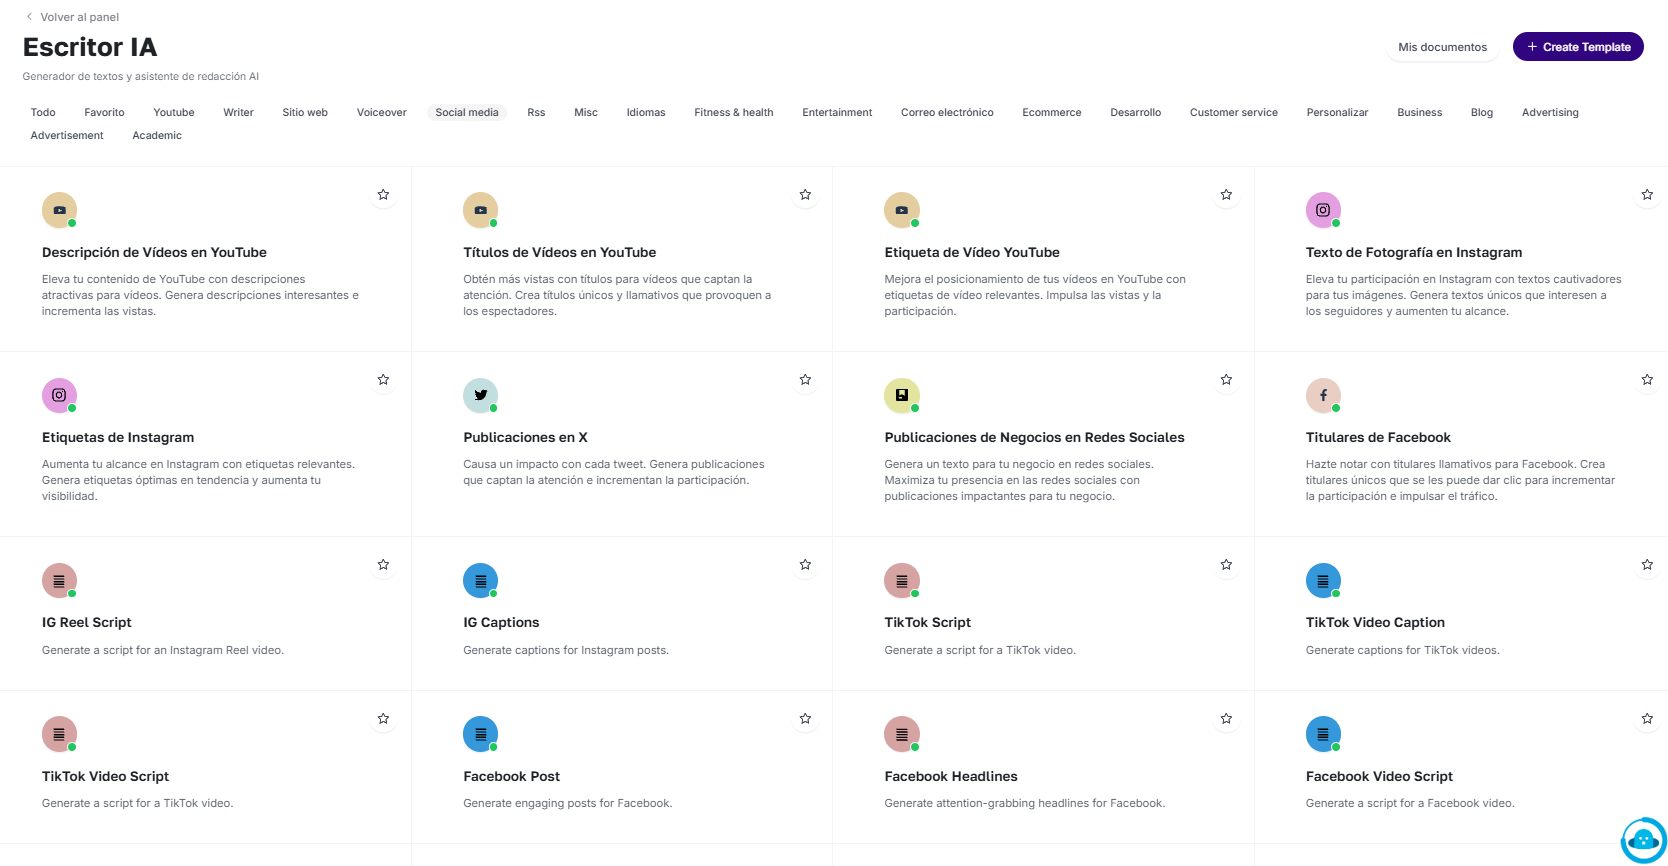Star the TikTok Video Caption template
1668x866 pixels.
click(1647, 565)
